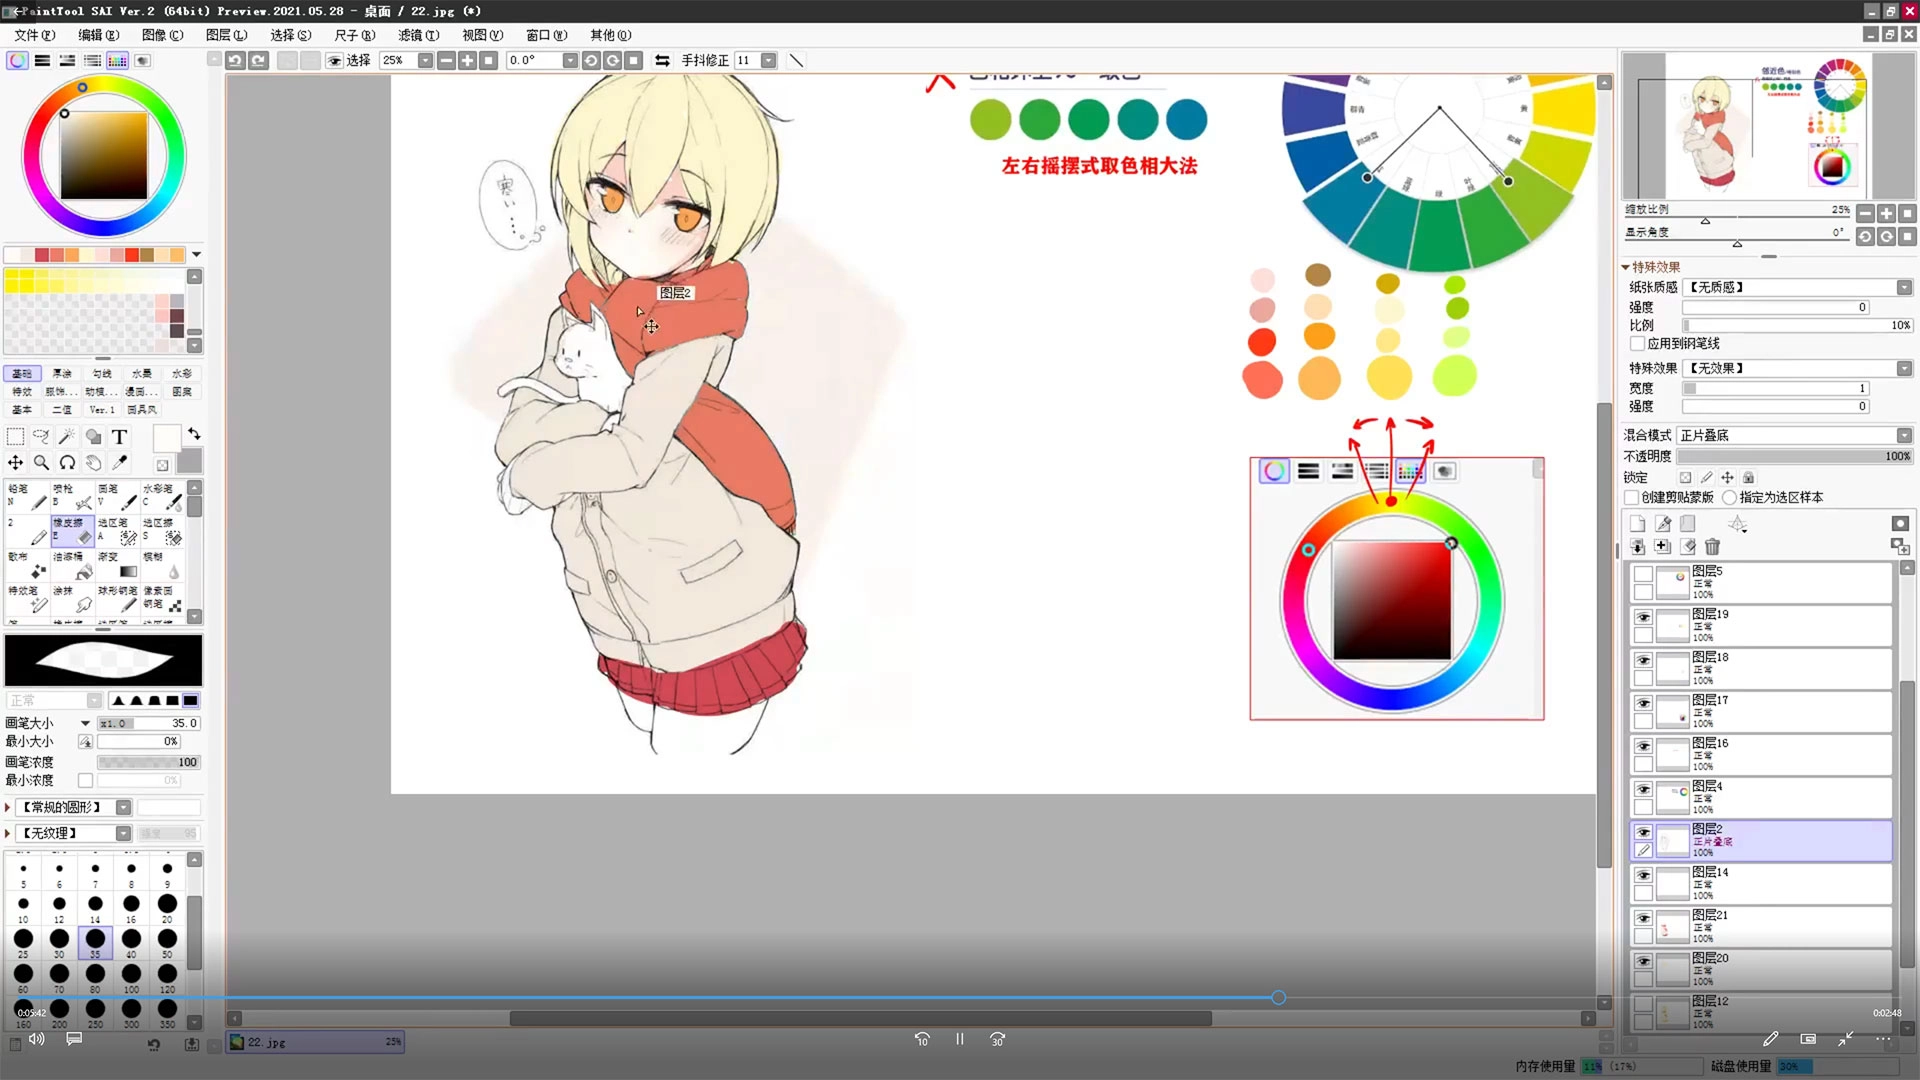Switch to the 水彩 brush group tab
1920x1080 pixels.
(182, 374)
